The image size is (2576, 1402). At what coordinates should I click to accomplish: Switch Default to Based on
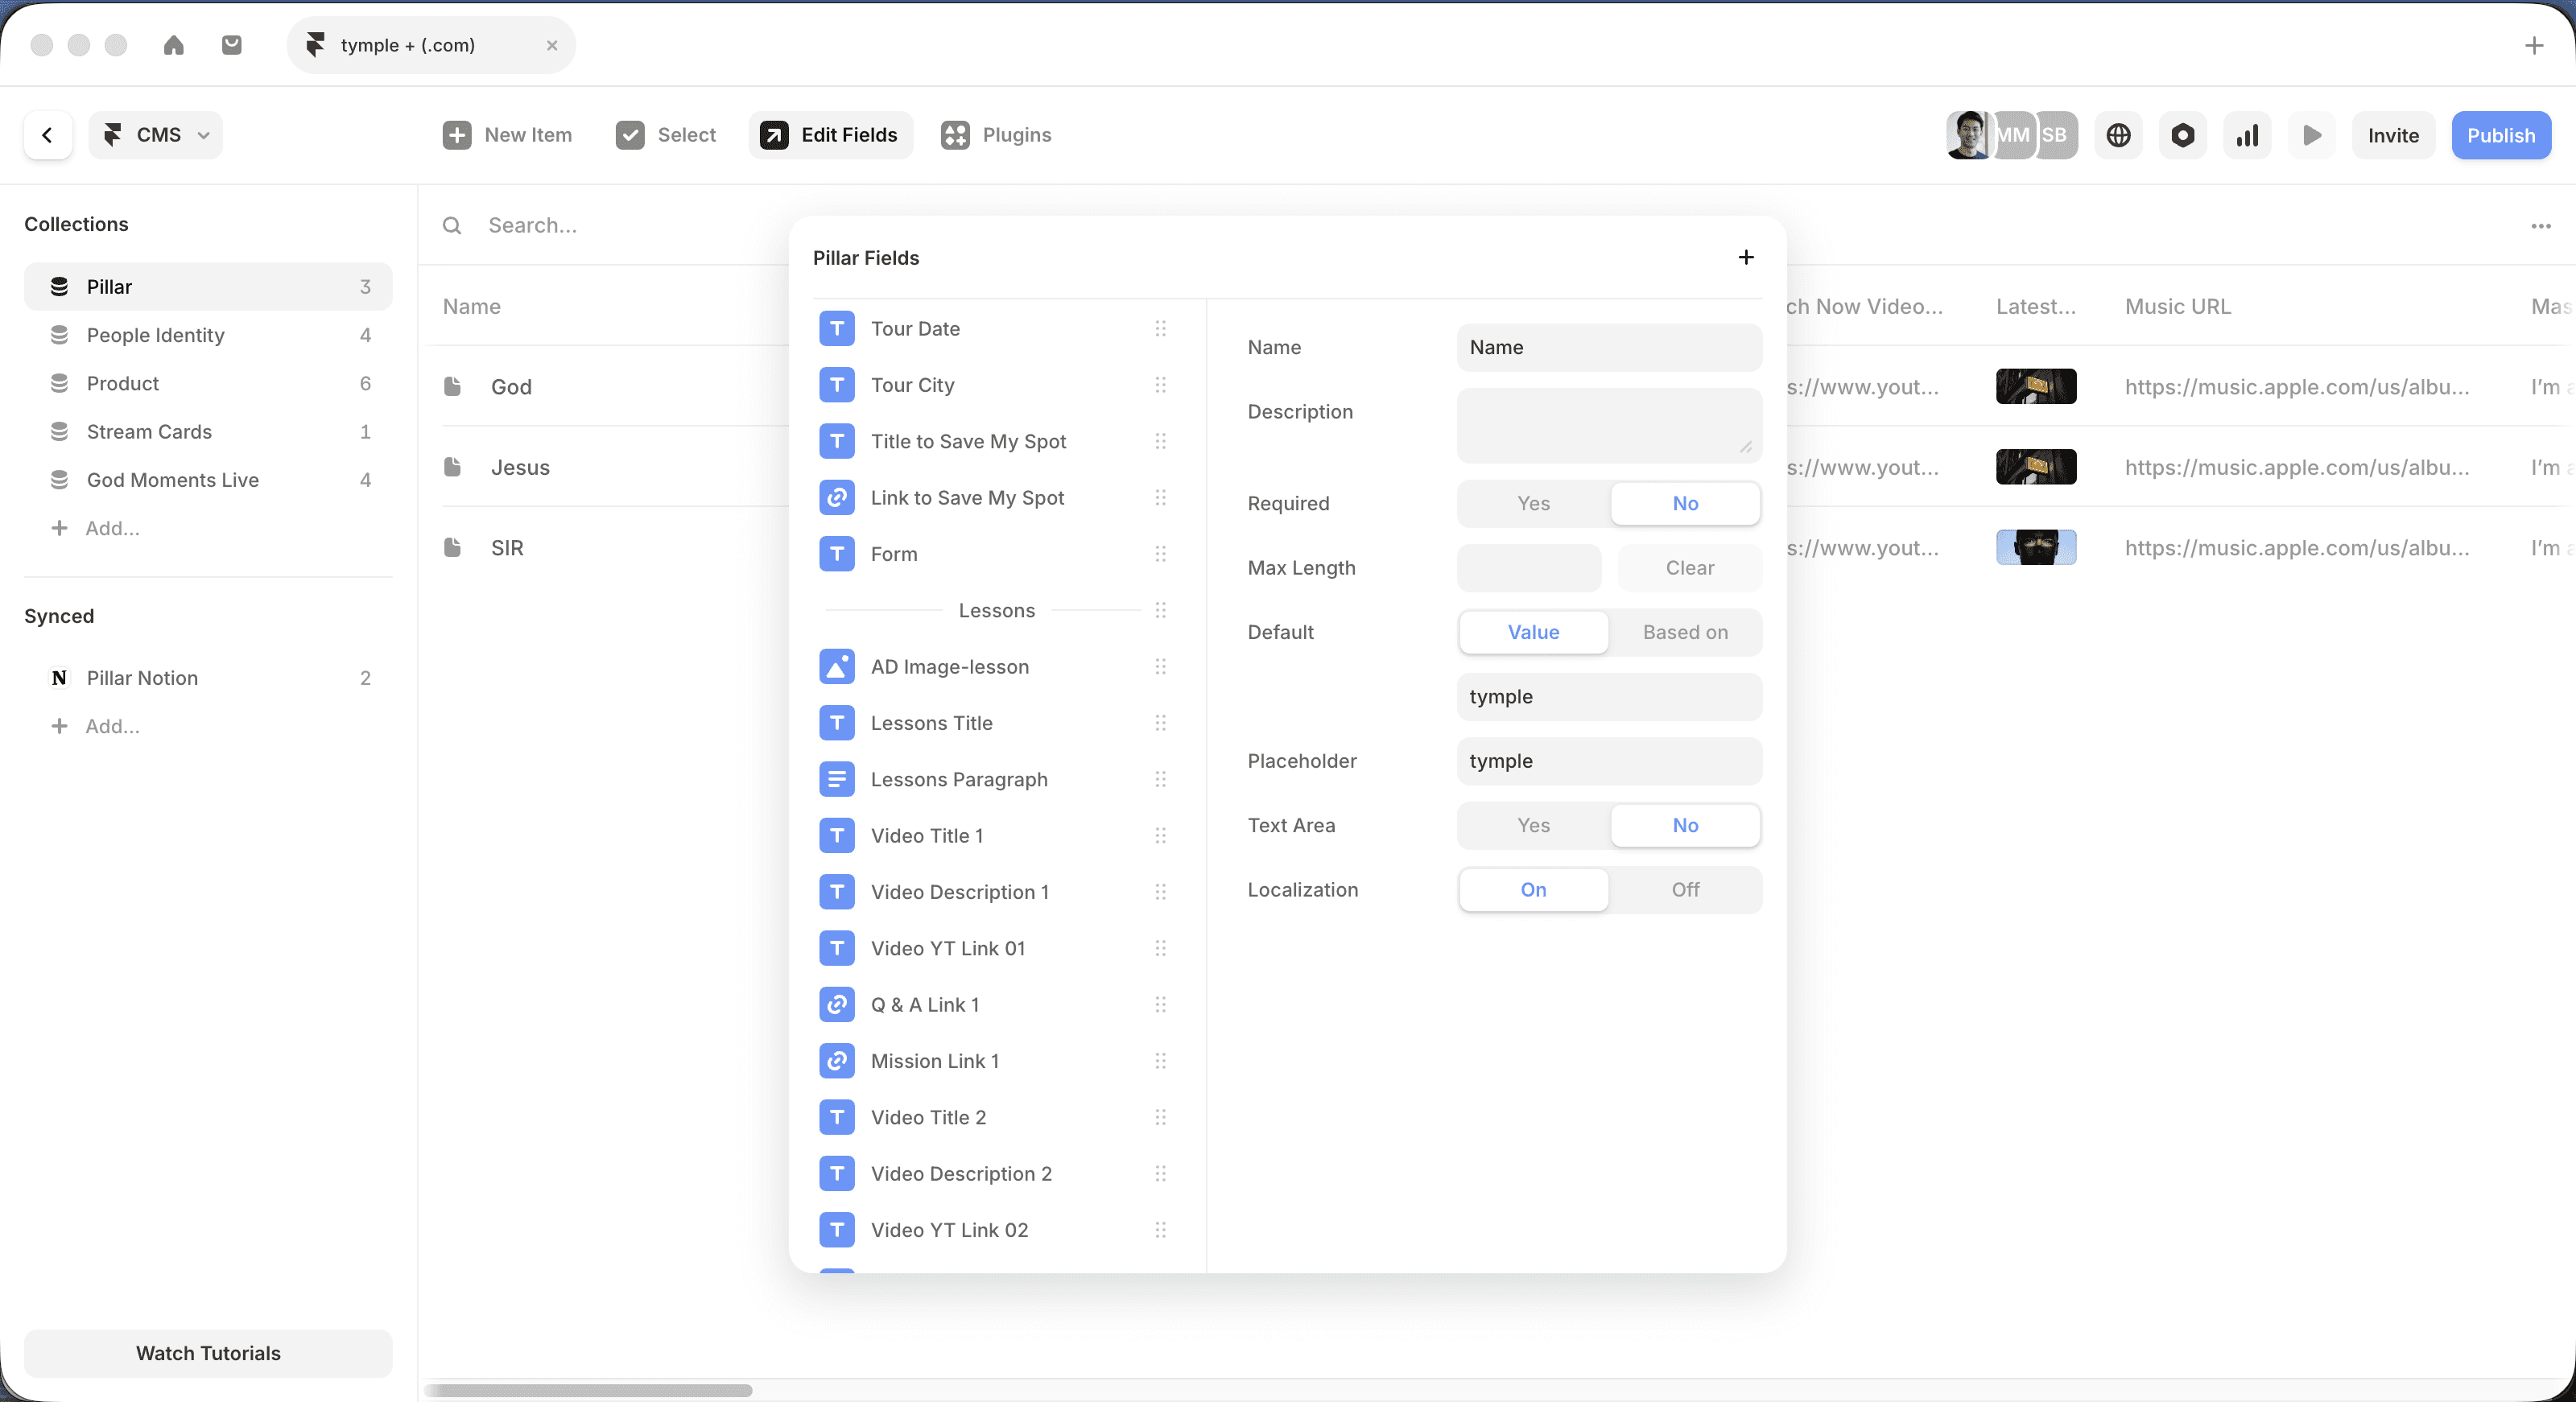coord(1685,632)
